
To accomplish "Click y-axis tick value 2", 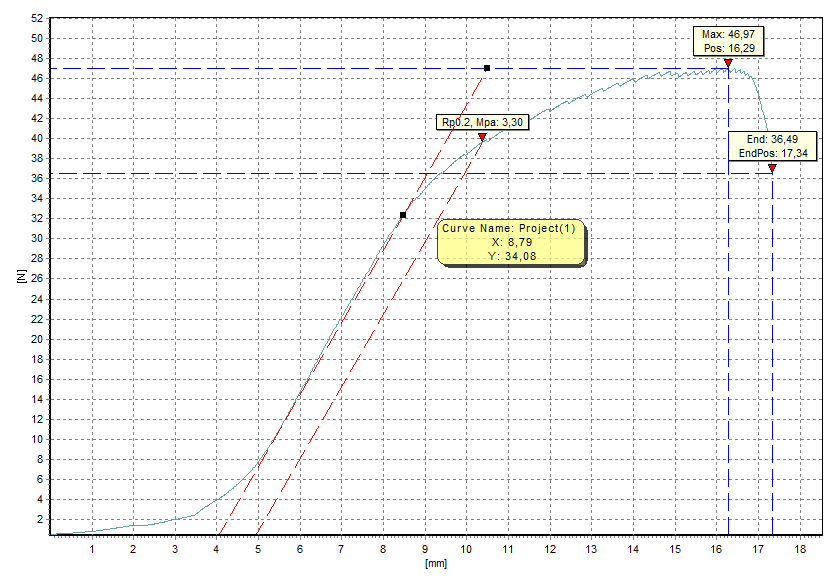I will 40,519.
